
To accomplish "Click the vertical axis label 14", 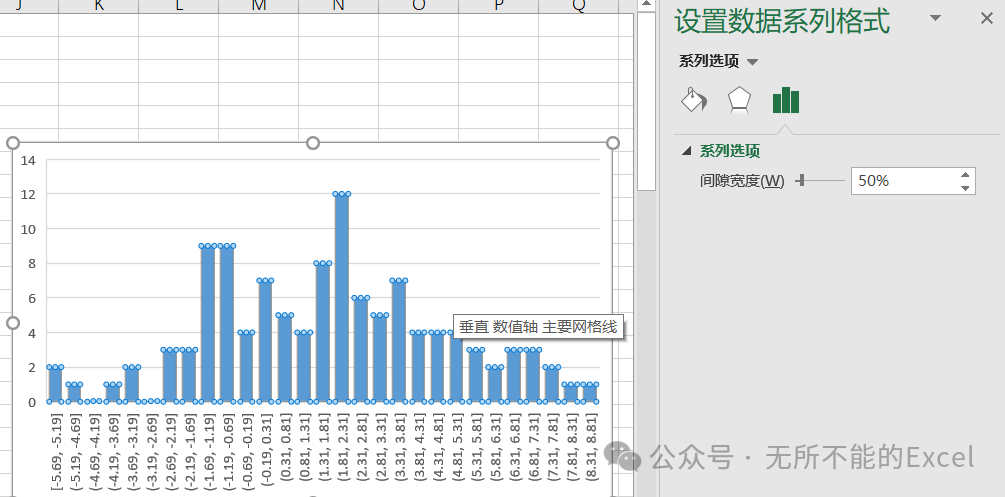I will tap(28, 160).
